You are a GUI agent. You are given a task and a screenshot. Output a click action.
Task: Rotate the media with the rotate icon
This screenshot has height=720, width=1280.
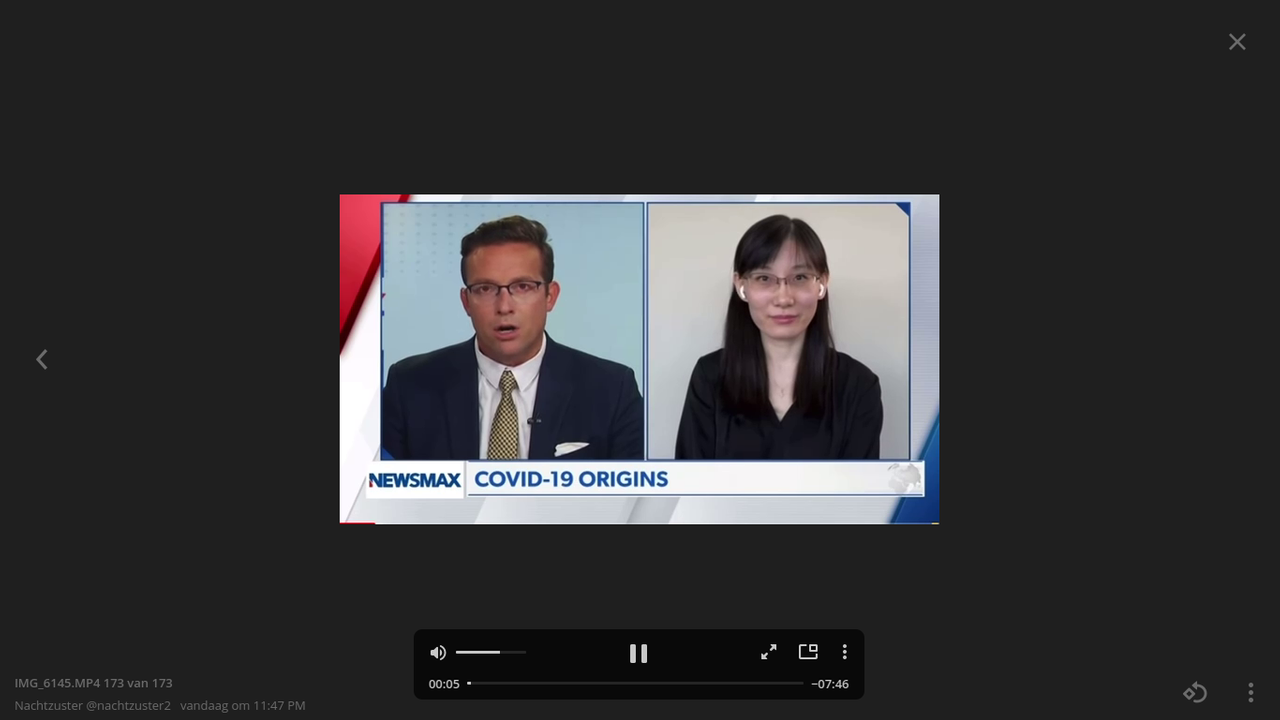pos(1195,692)
